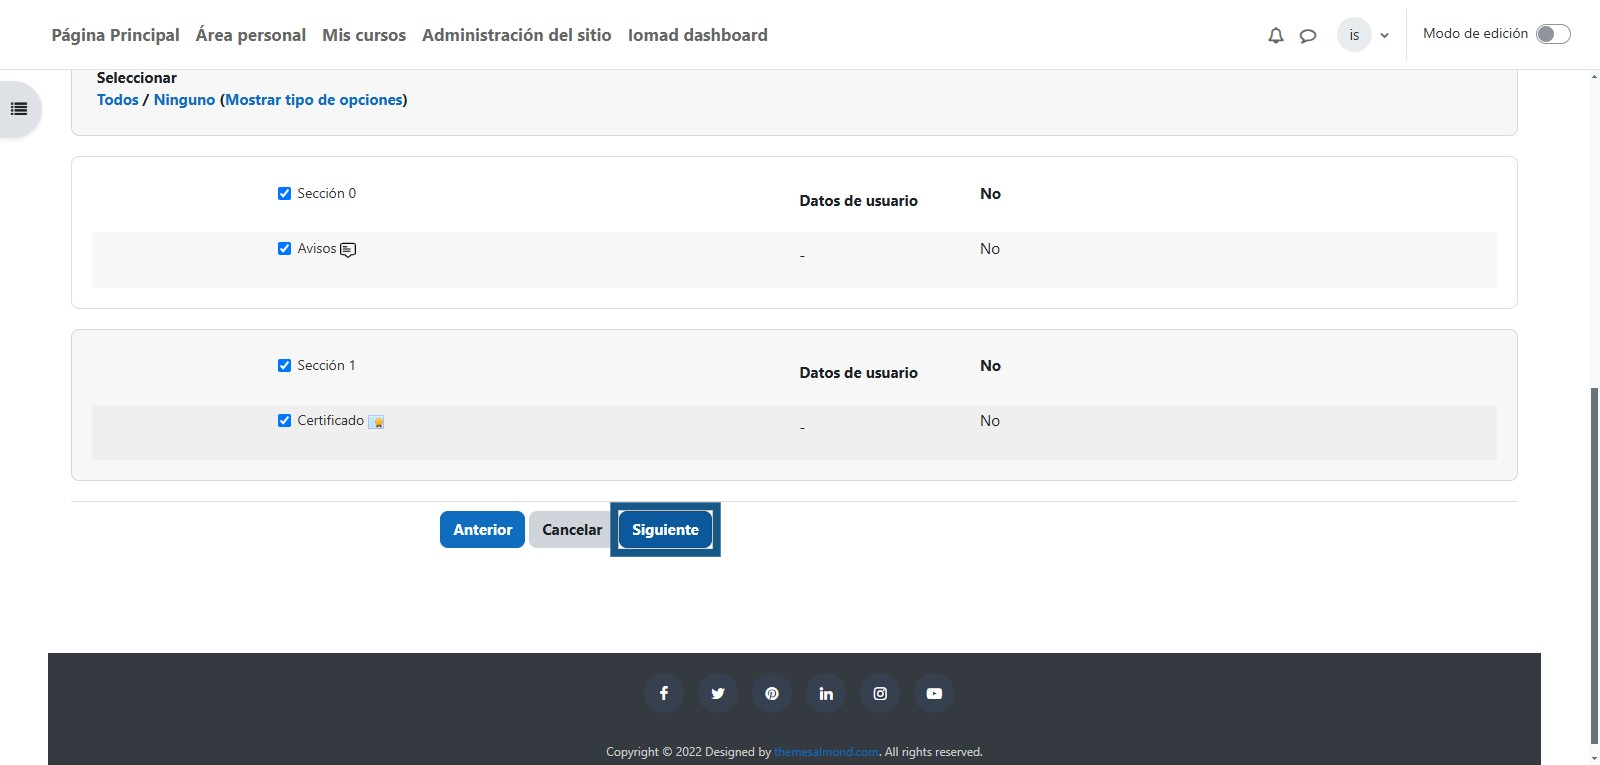The image size is (1600, 765).
Task: Visit the LinkedIn footer icon
Action: pos(826,693)
